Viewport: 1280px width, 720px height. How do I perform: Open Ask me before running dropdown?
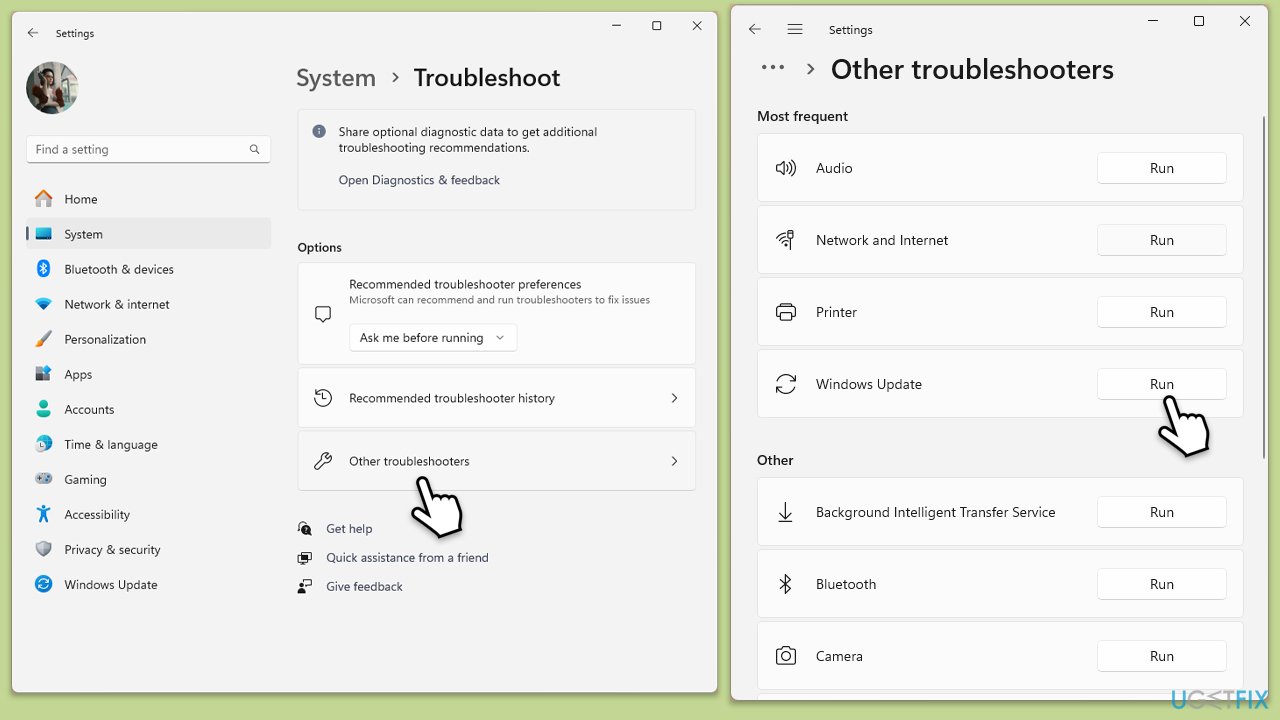(433, 338)
